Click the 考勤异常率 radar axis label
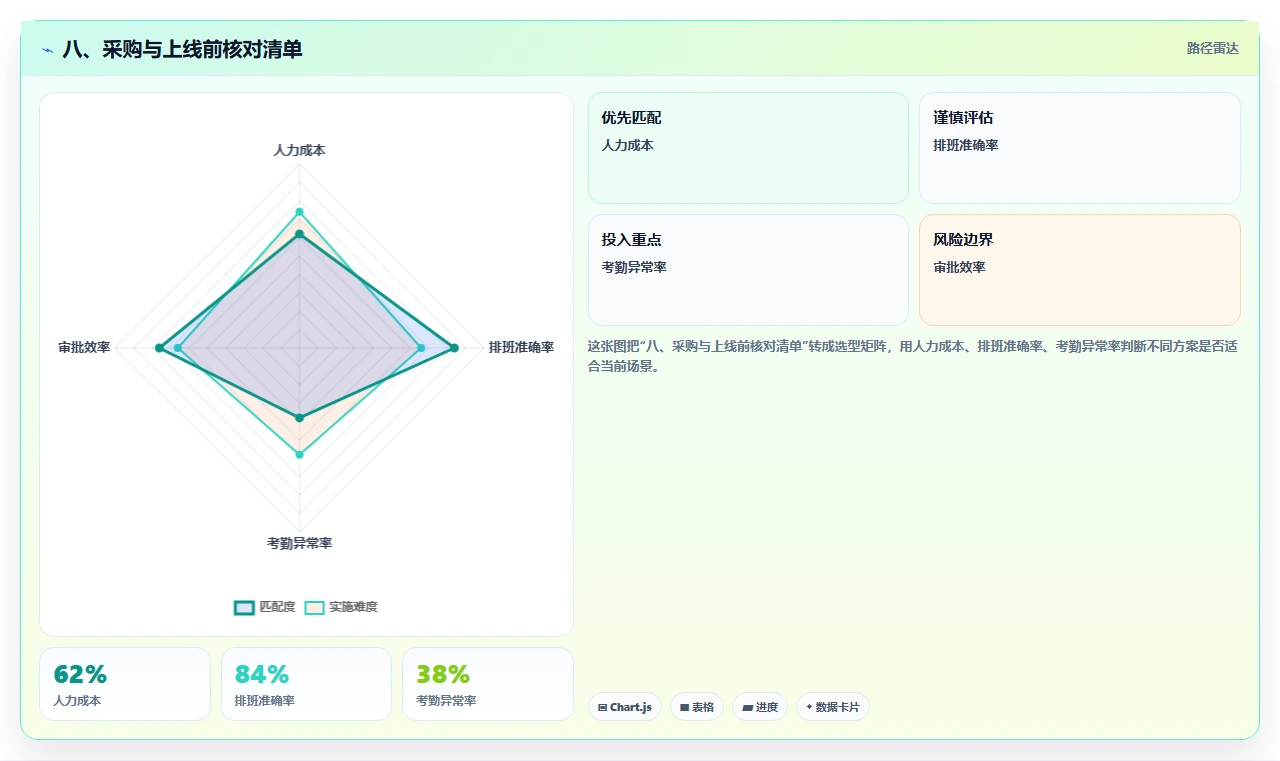This screenshot has width=1280, height=761. click(x=299, y=543)
